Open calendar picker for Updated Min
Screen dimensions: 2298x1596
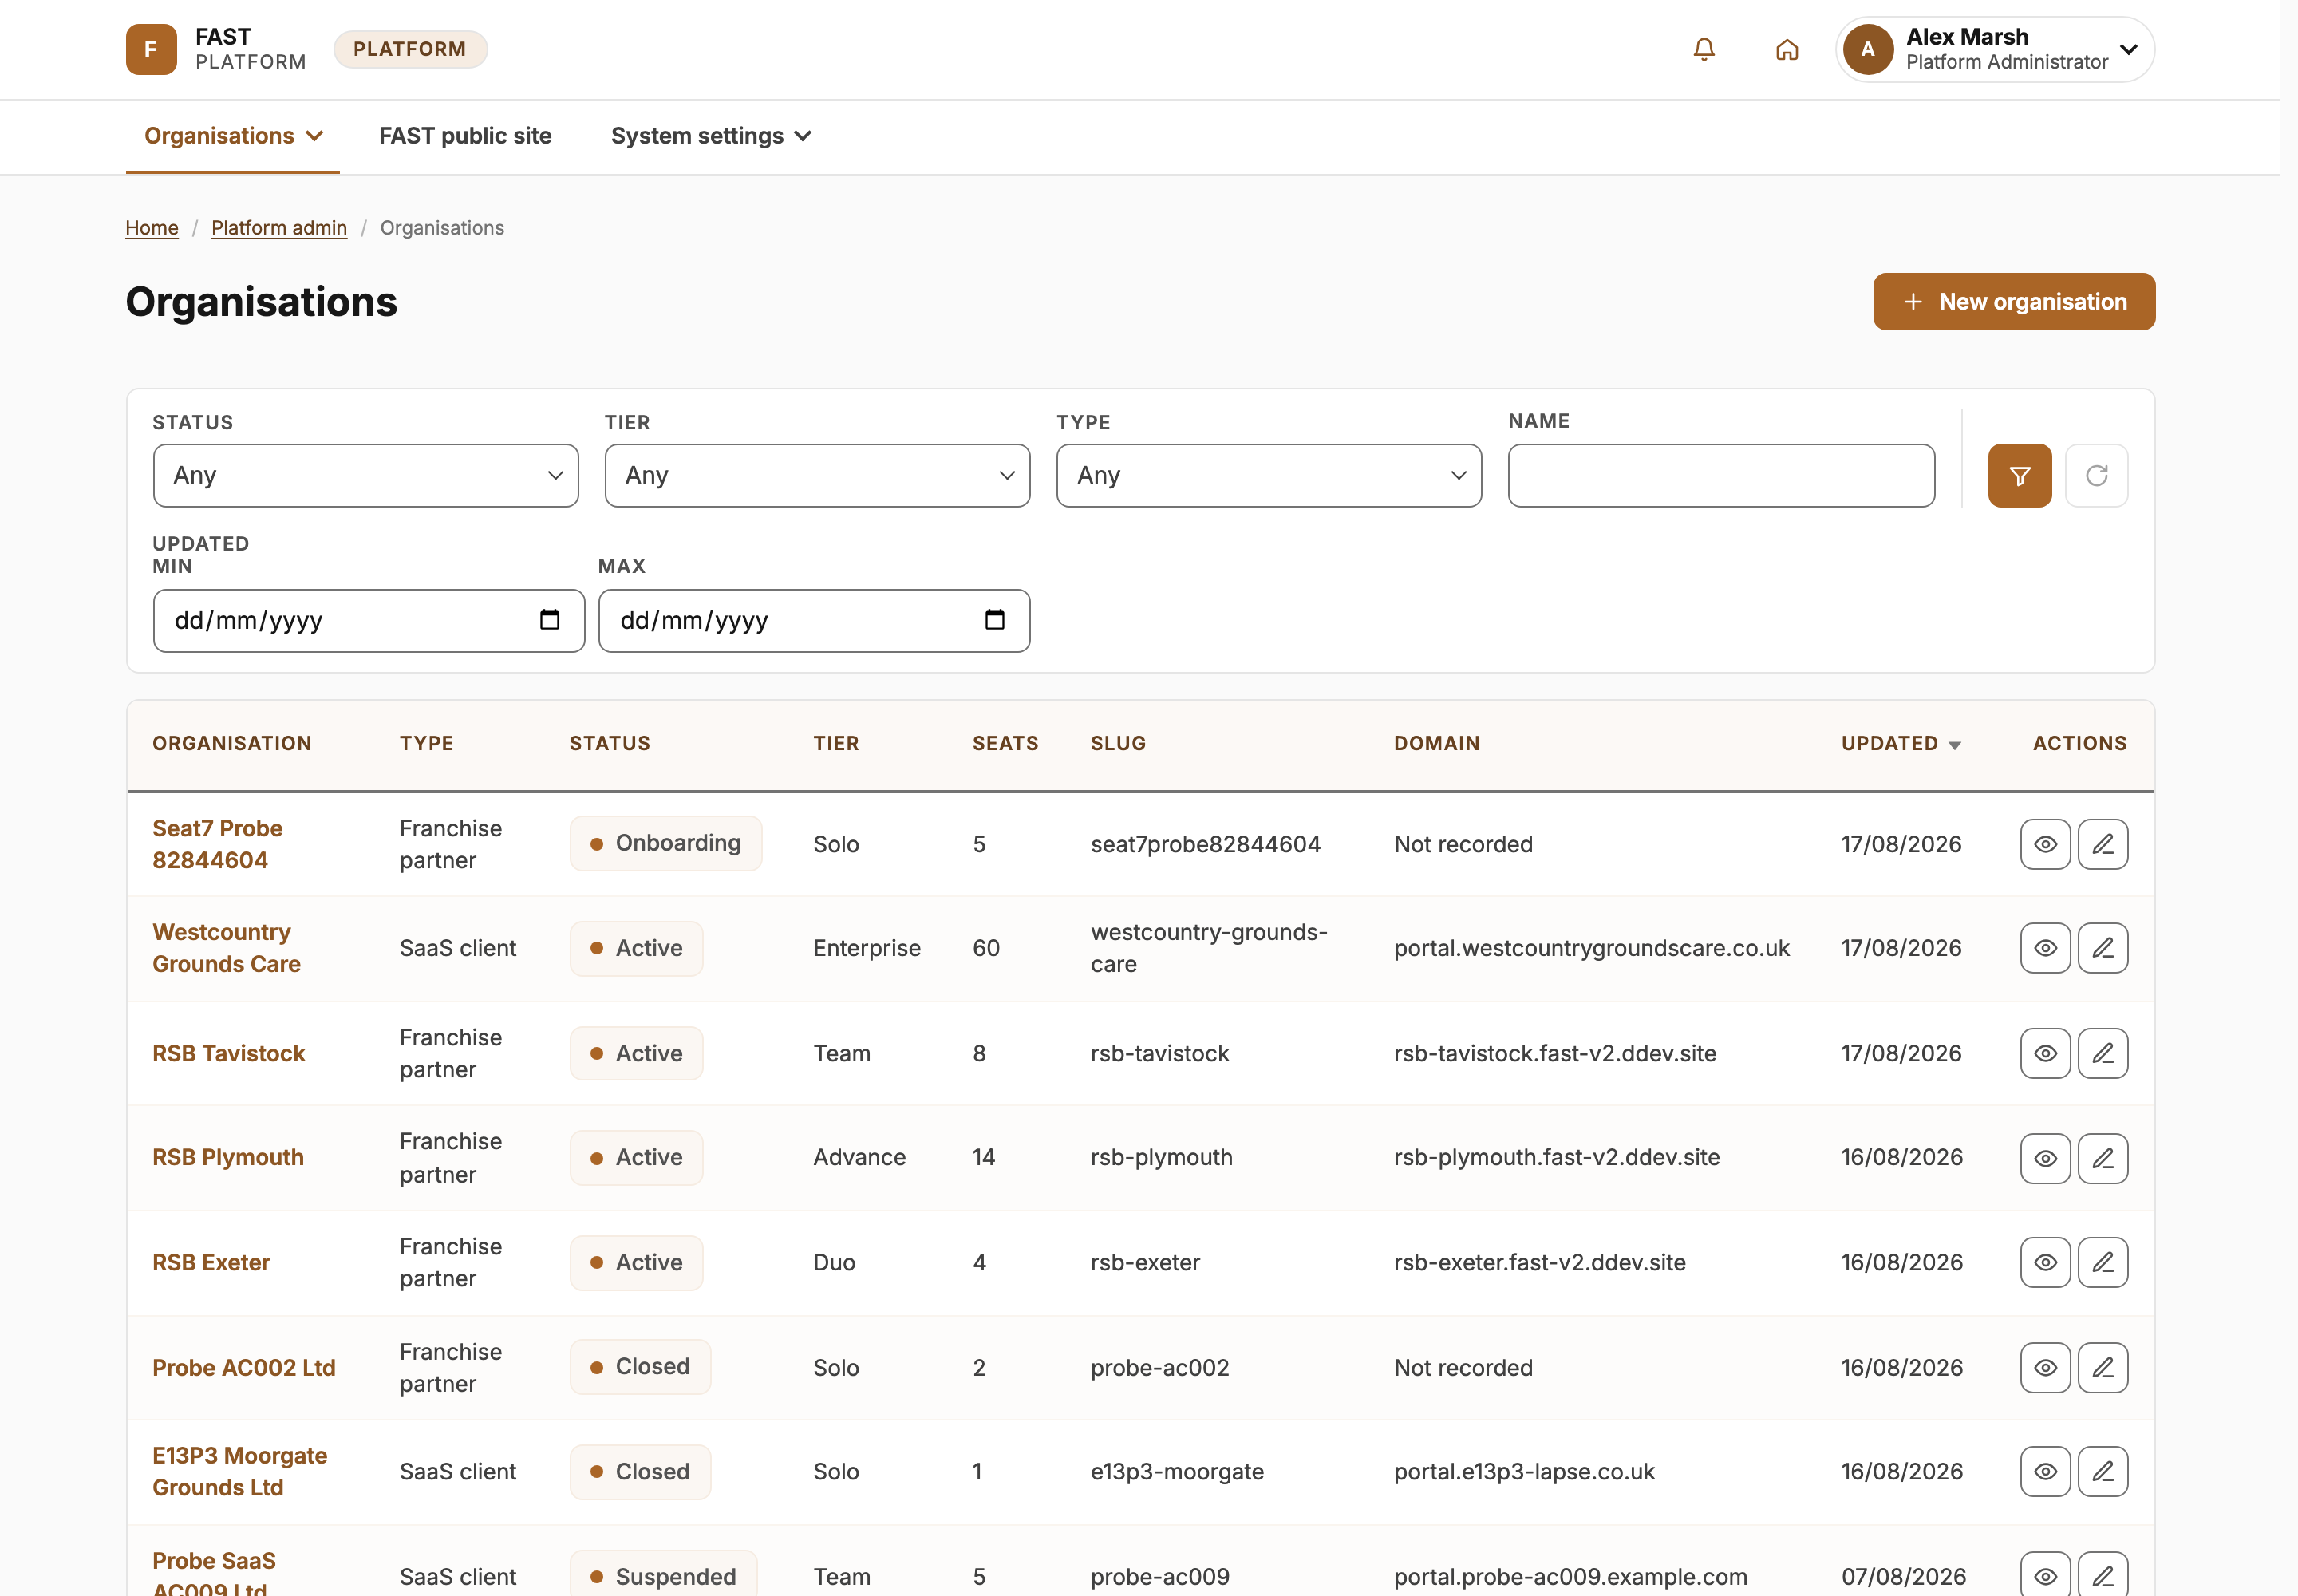pos(549,620)
